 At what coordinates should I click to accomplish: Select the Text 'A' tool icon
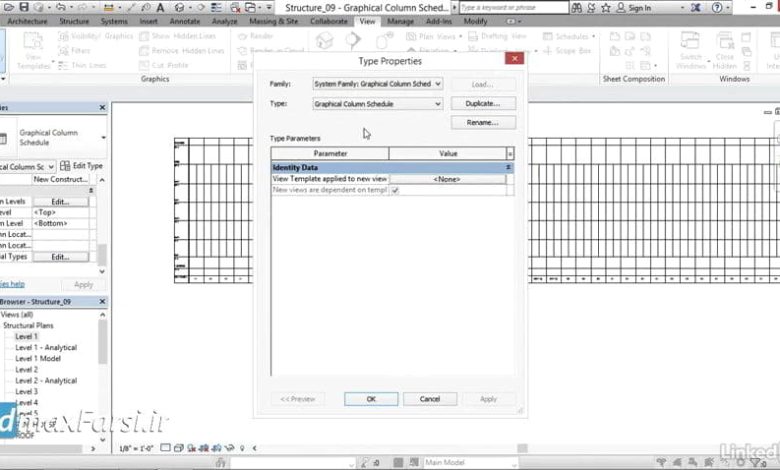tap(160, 7)
